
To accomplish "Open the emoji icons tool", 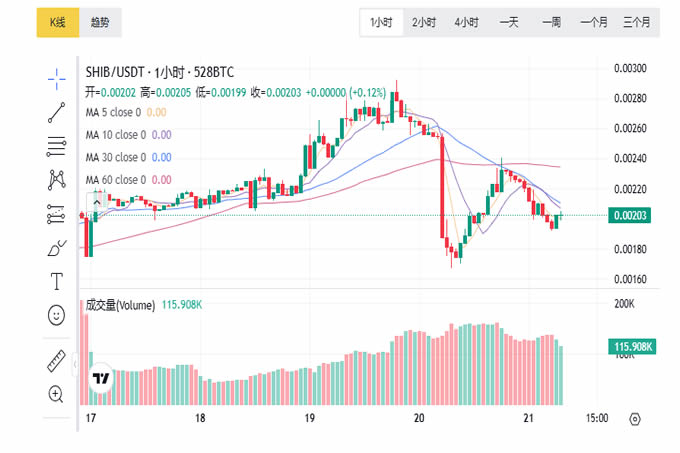I will coord(56,315).
